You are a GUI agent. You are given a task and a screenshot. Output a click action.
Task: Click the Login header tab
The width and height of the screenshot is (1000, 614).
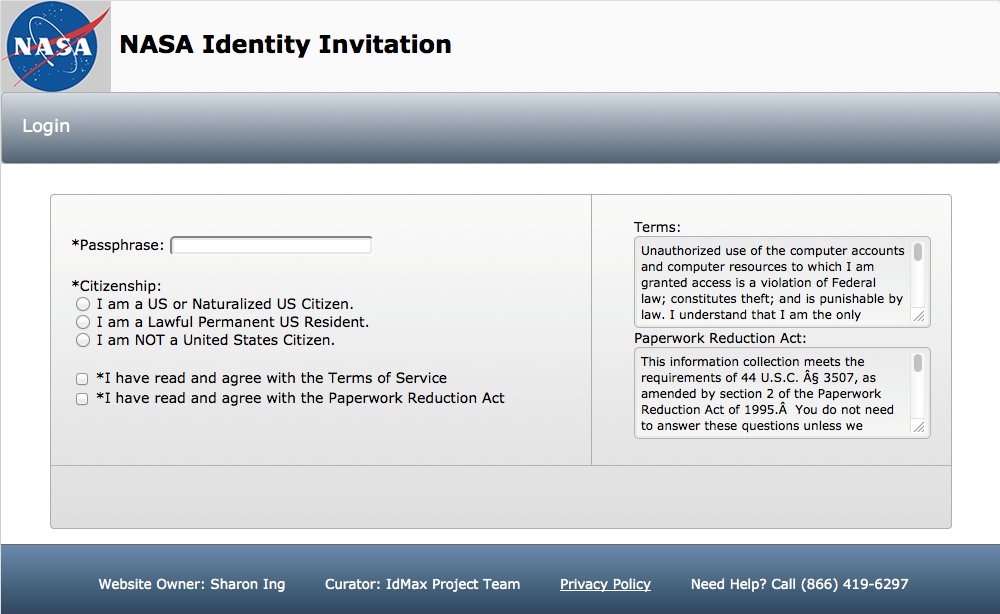click(46, 126)
